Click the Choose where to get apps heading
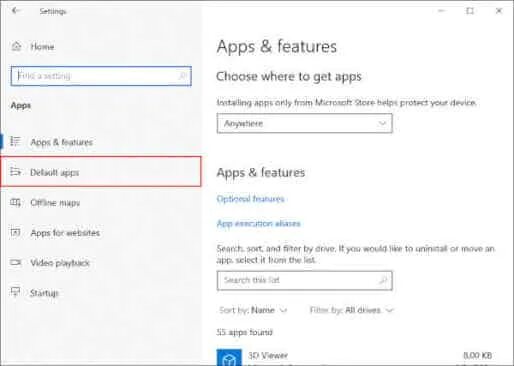 point(289,76)
